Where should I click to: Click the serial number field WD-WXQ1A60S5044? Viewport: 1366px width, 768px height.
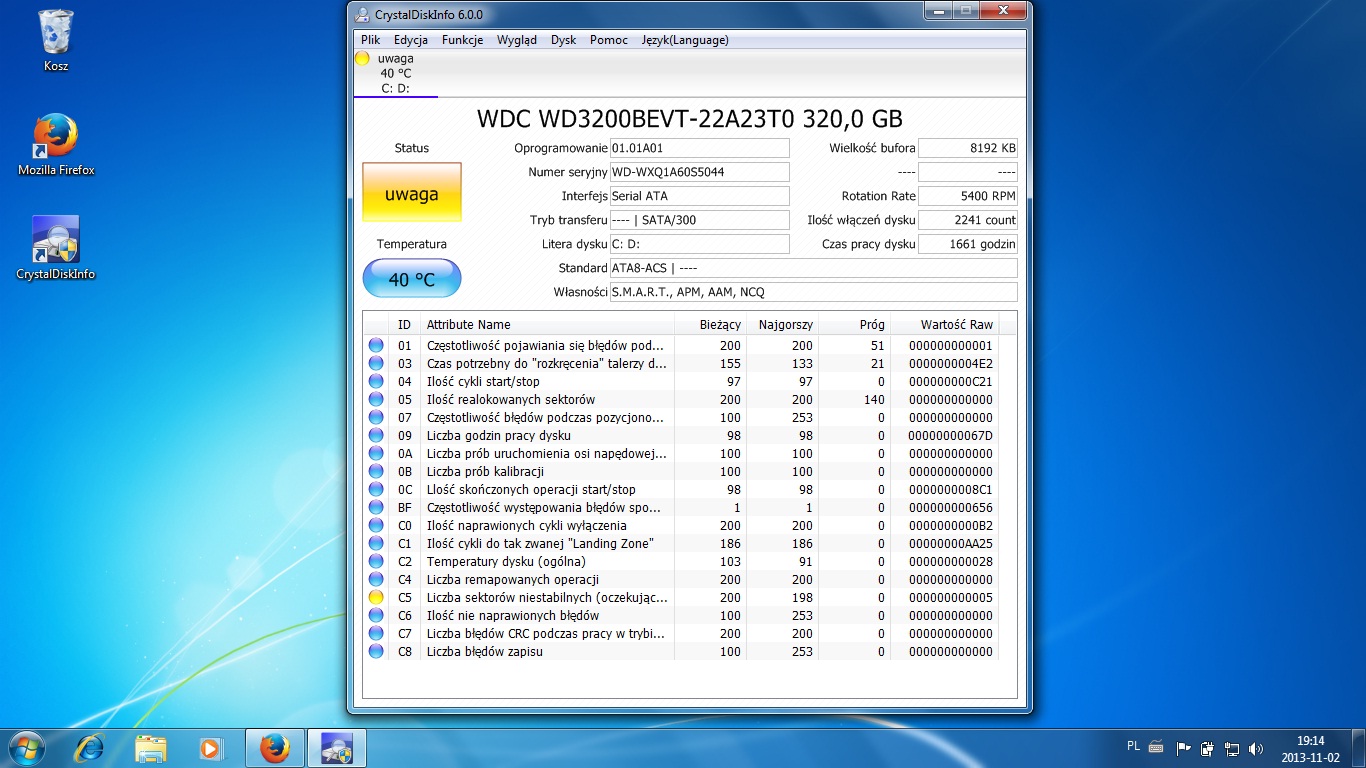[699, 172]
